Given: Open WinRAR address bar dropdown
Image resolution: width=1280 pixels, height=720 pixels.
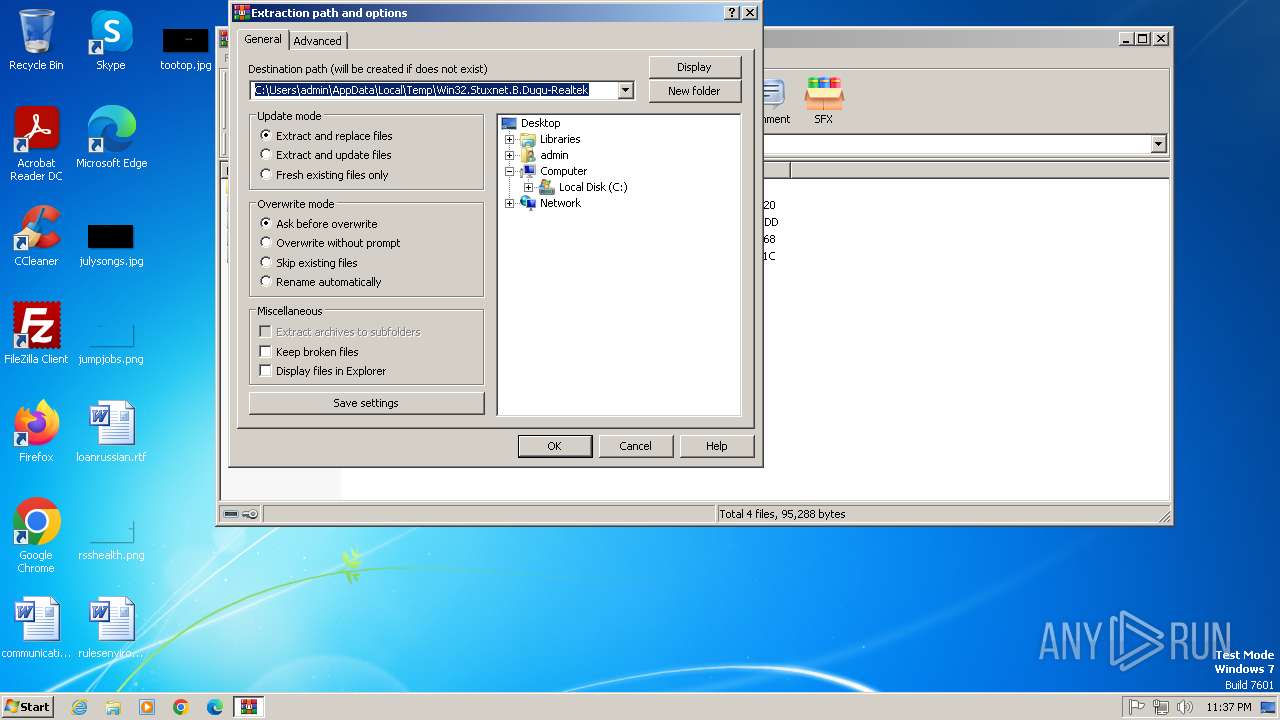Looking at the screenshot, I should click(1158, 144).
